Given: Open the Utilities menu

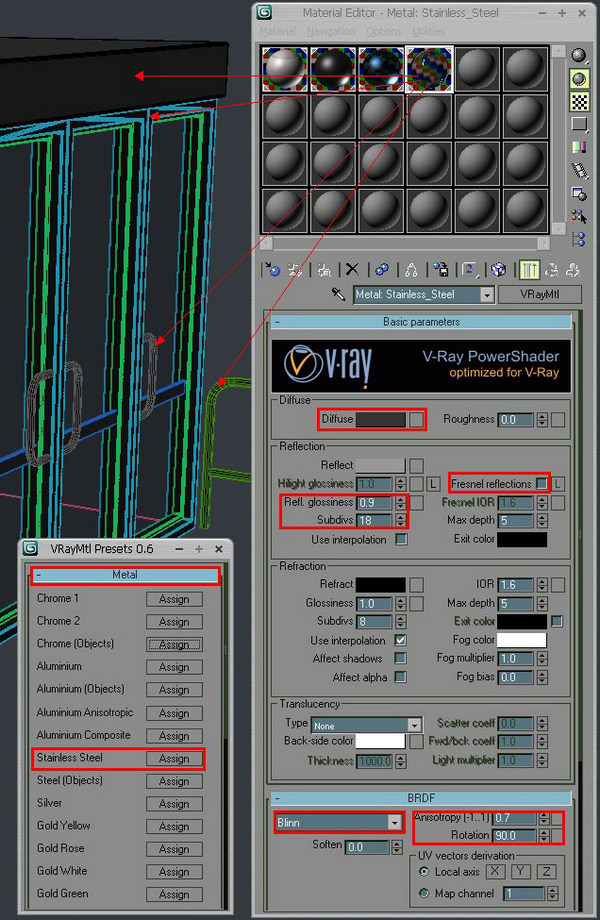Looking at the screenshot, I should pyautogui.click(x=428, y=31).
